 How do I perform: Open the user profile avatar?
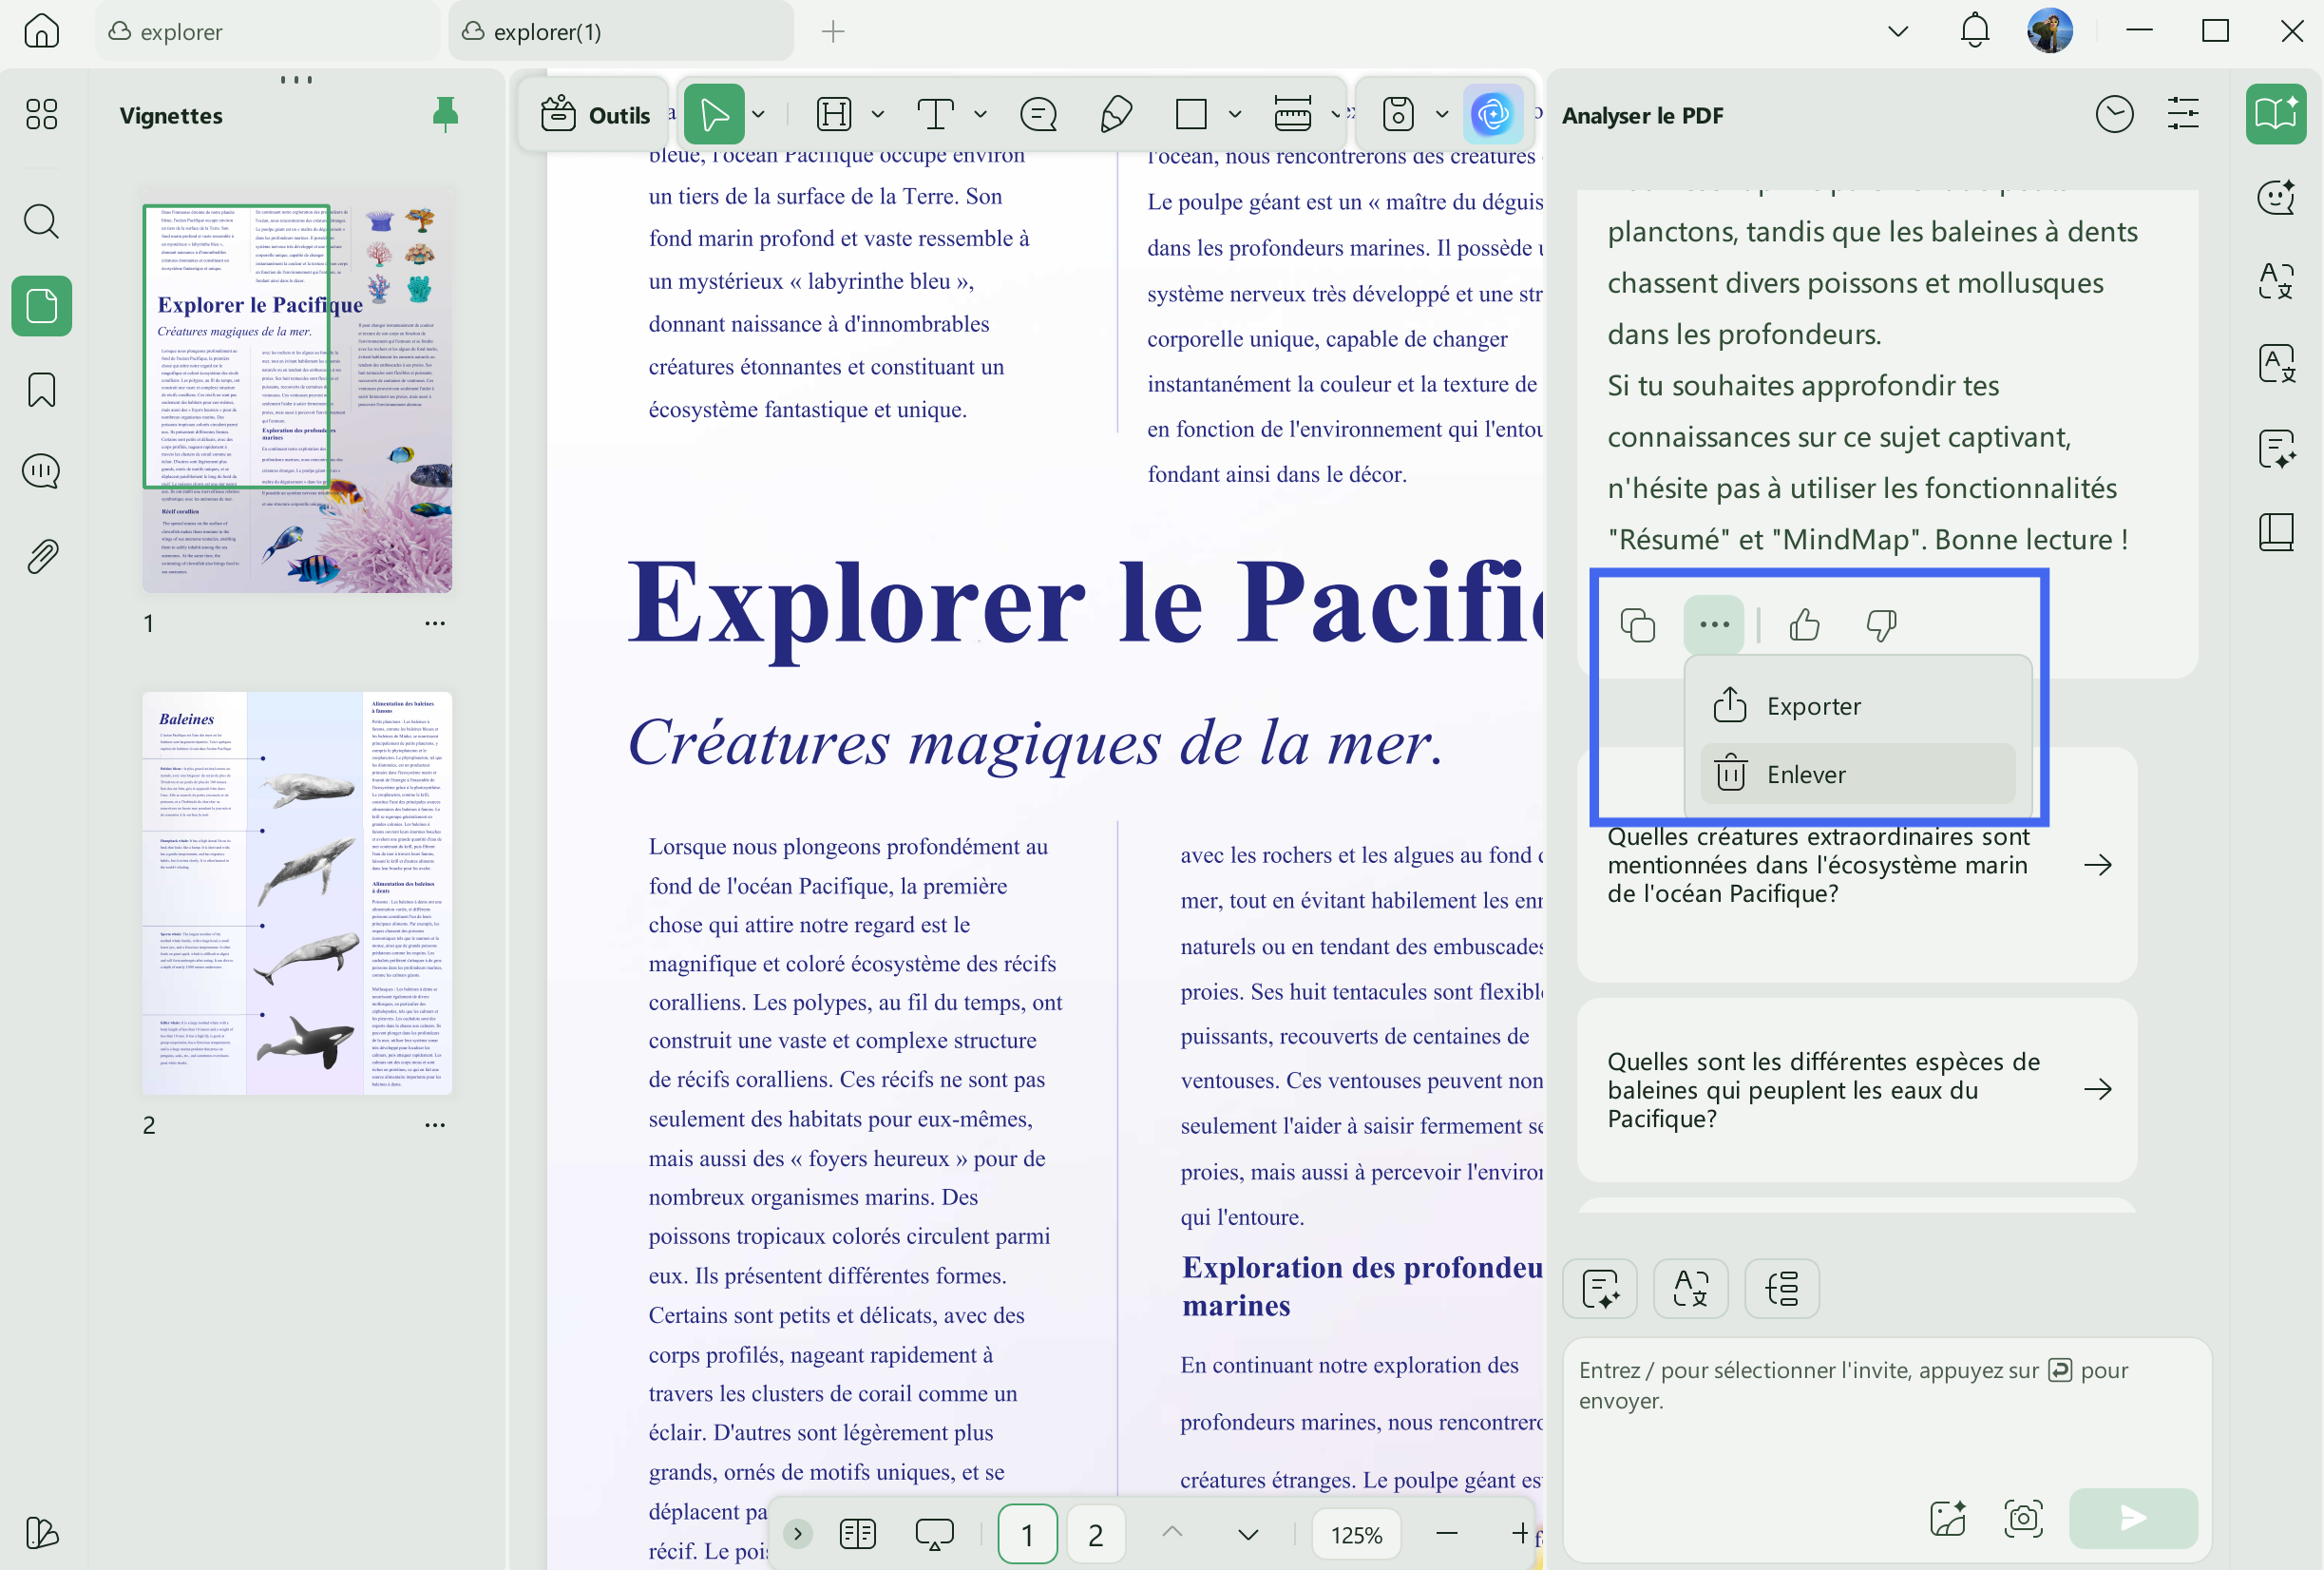point(2050,31)
